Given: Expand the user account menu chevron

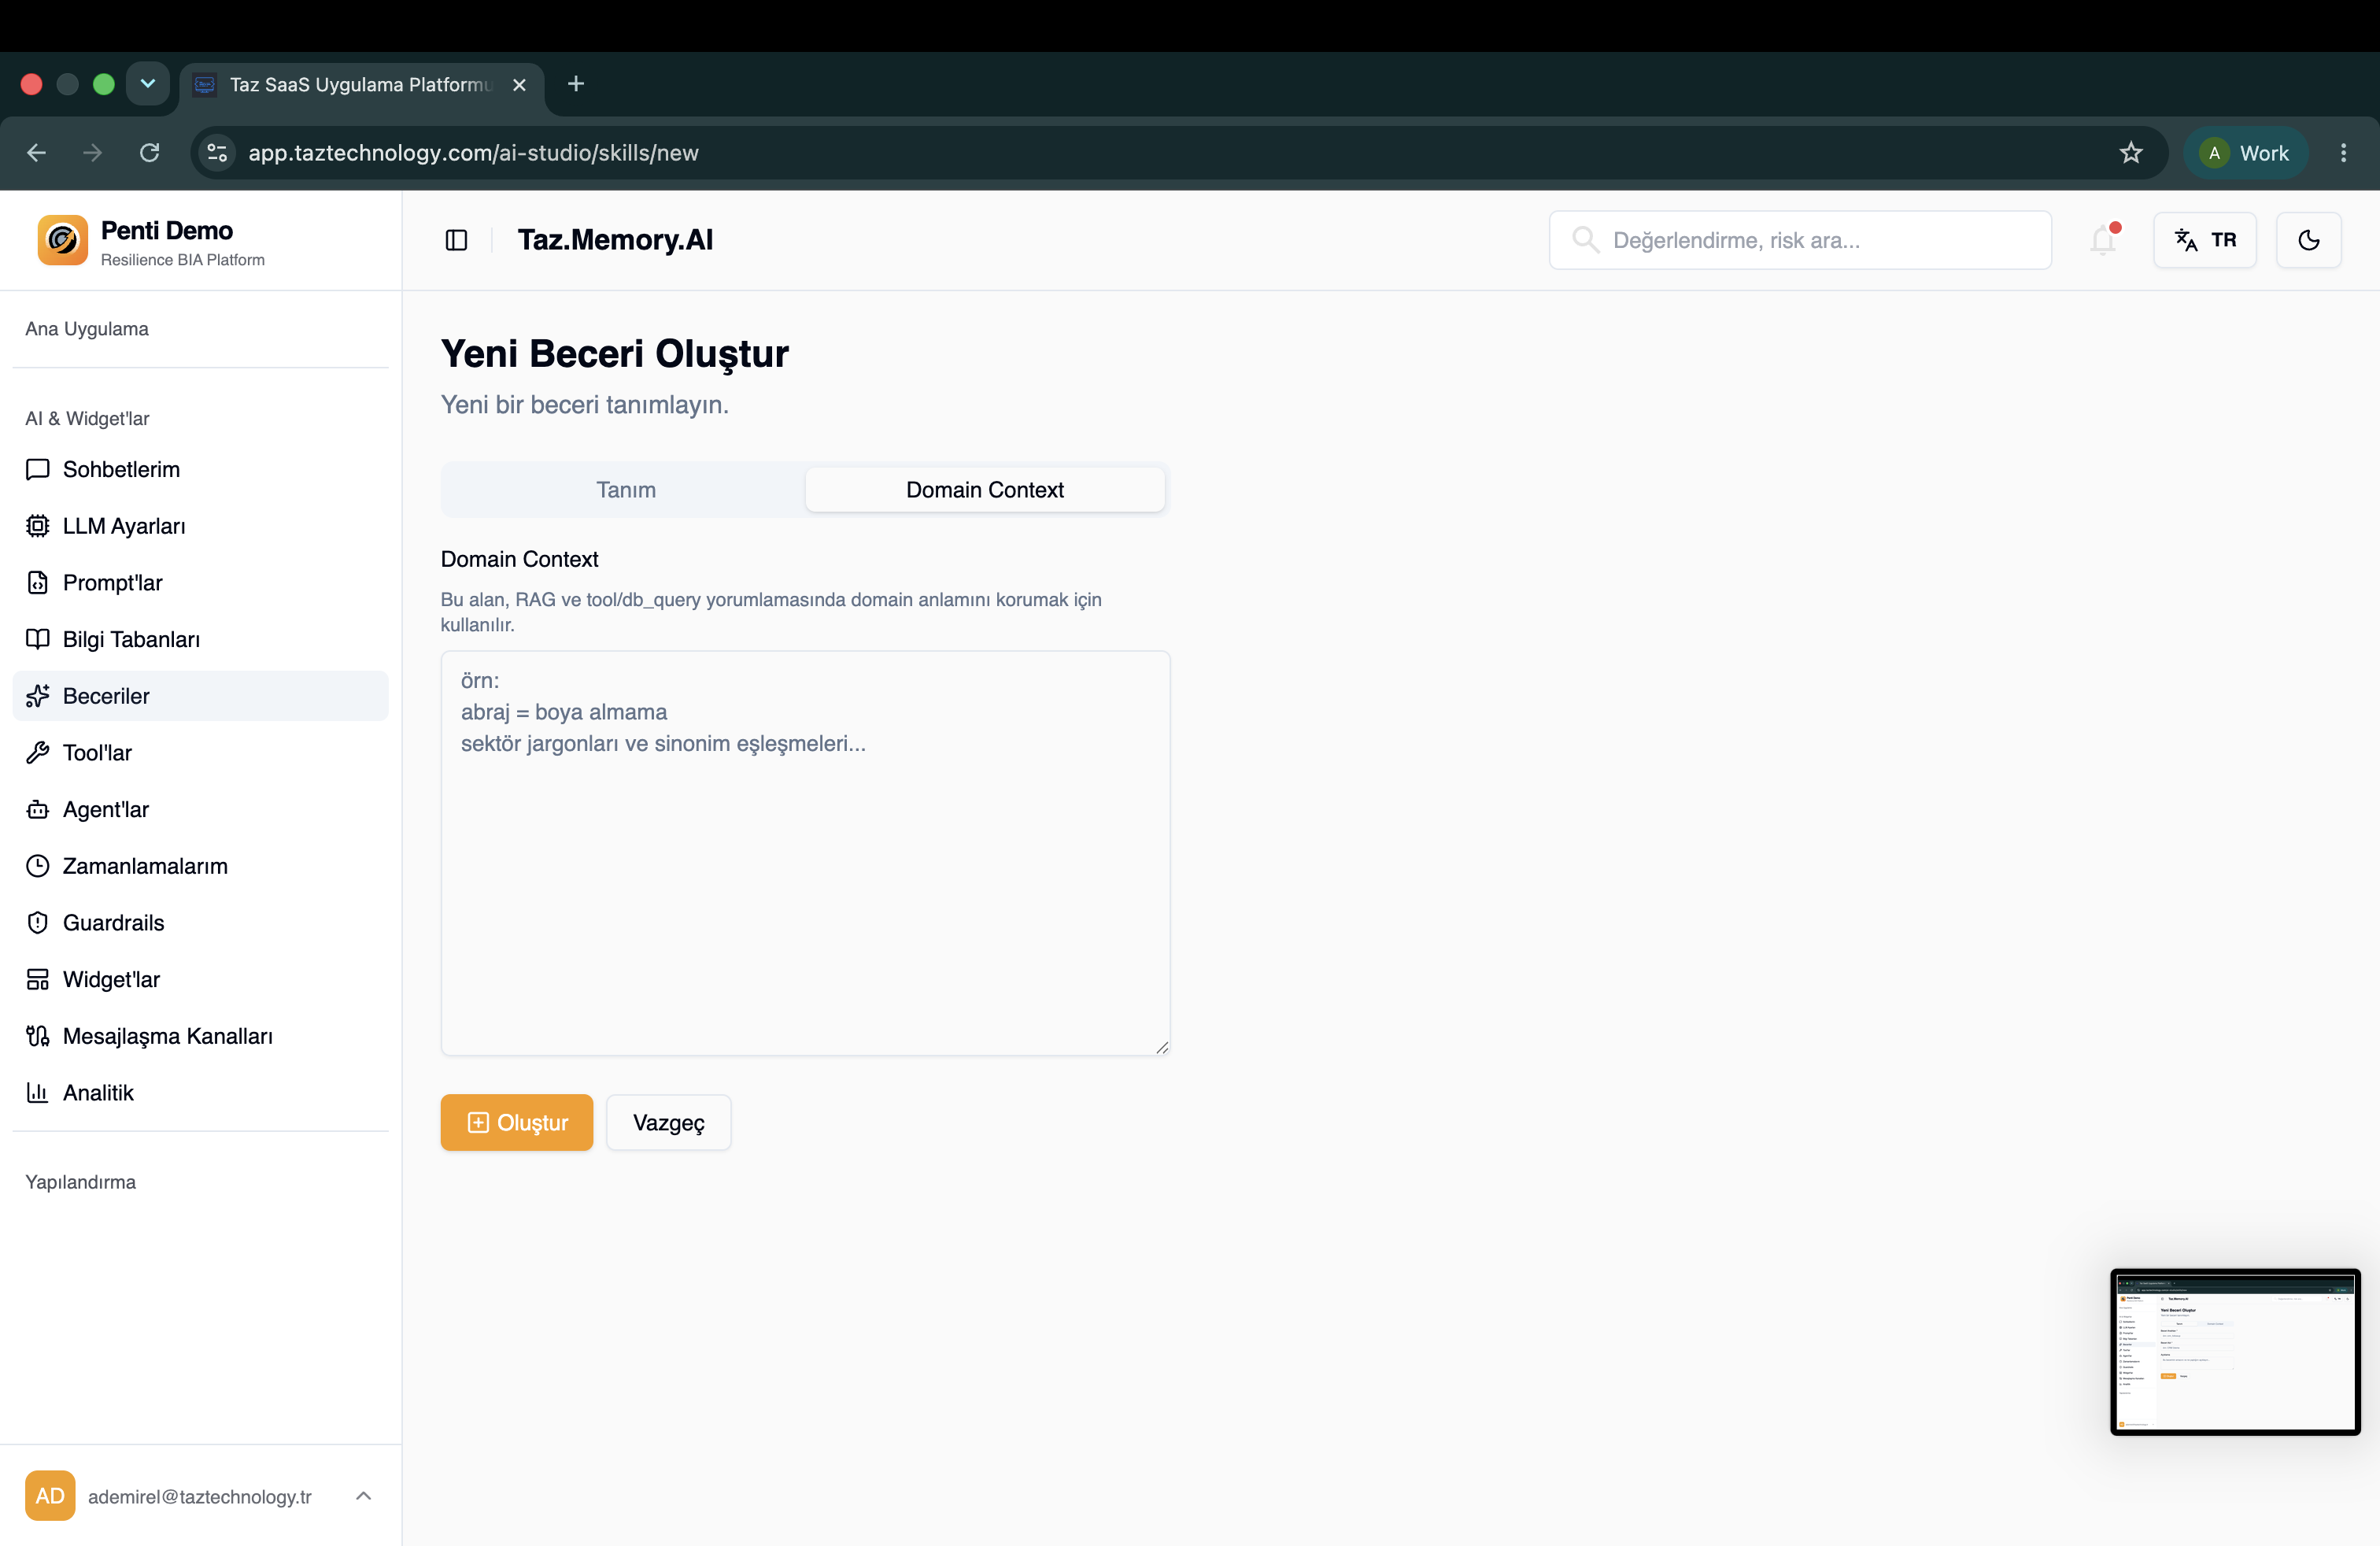Looking at the screenshot, I should click(364, 1495).
